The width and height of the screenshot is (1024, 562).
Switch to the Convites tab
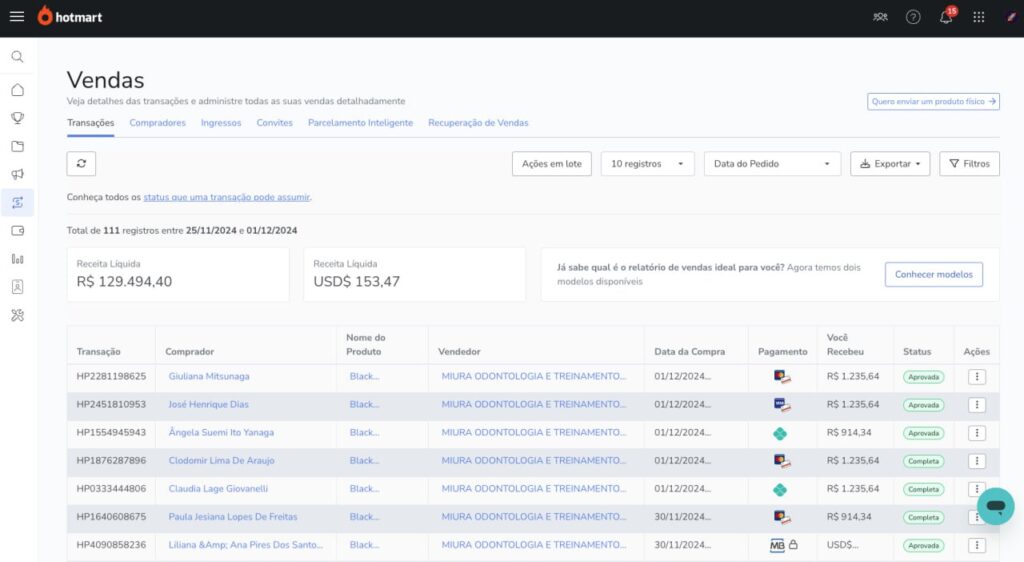274,123
